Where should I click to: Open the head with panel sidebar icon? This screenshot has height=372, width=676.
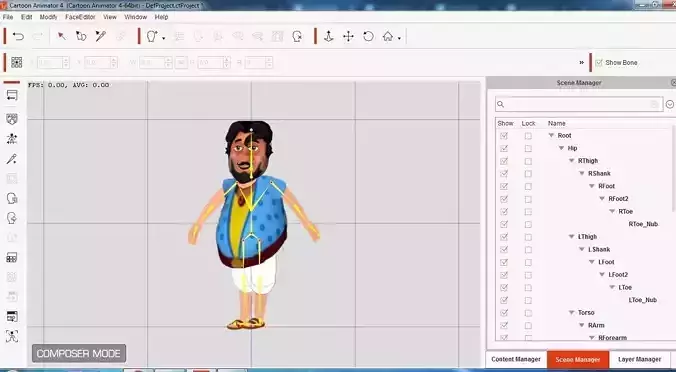[12, 198]
